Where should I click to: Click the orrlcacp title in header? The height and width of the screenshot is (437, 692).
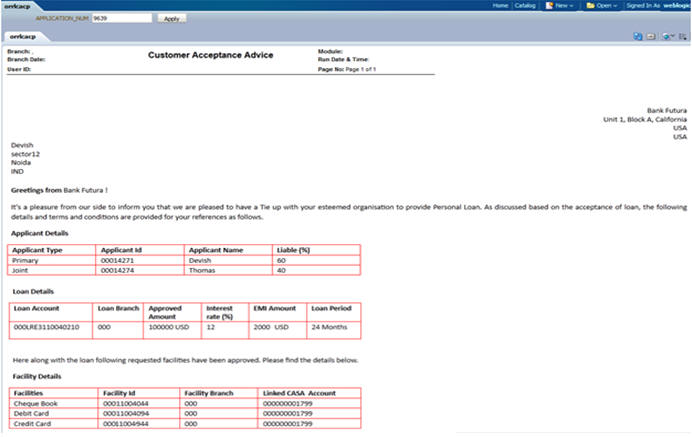click(x=17, y=6)
